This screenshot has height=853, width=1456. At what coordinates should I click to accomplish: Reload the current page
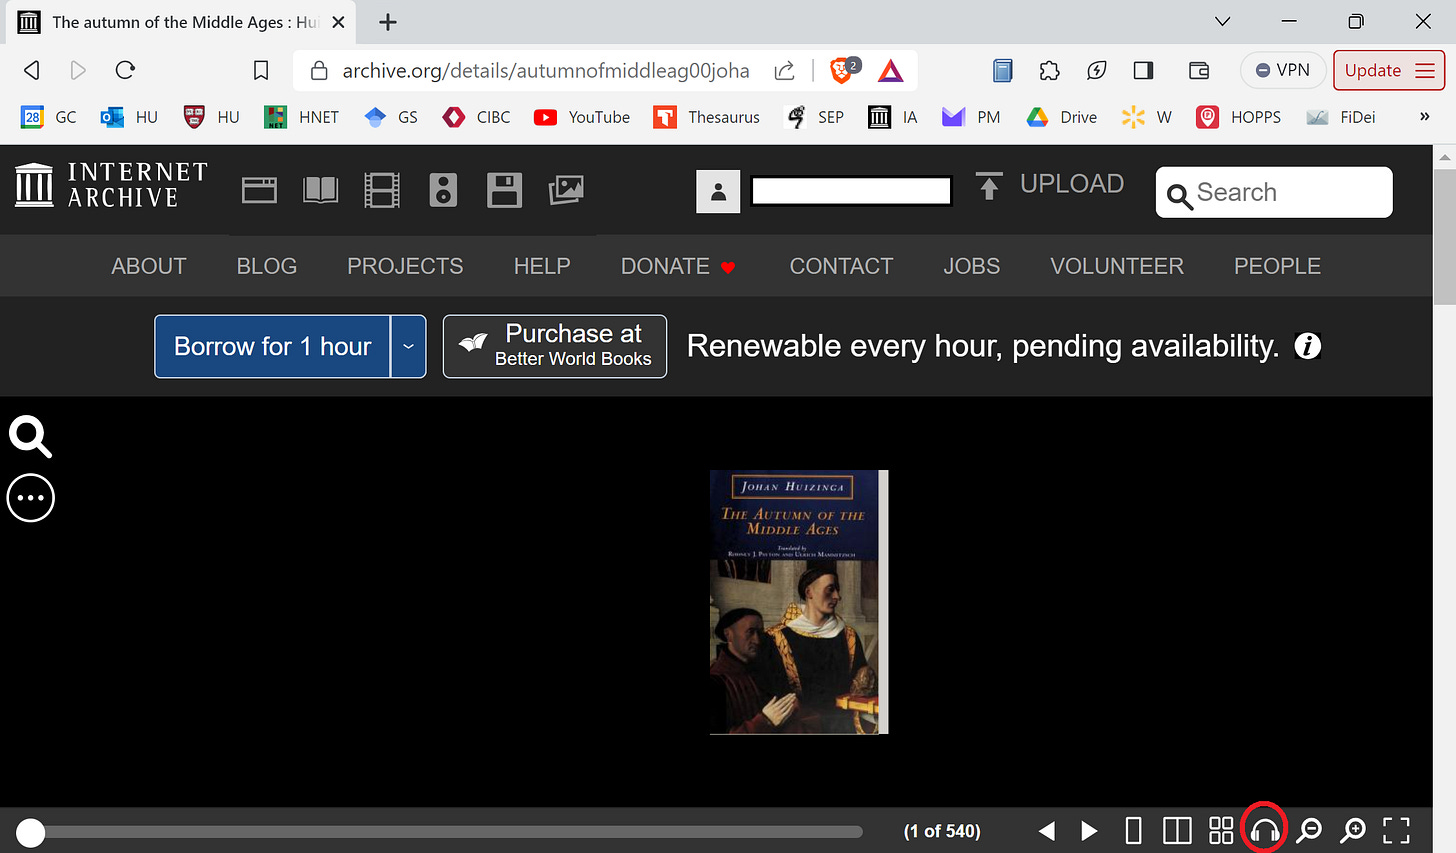(125, 70)
